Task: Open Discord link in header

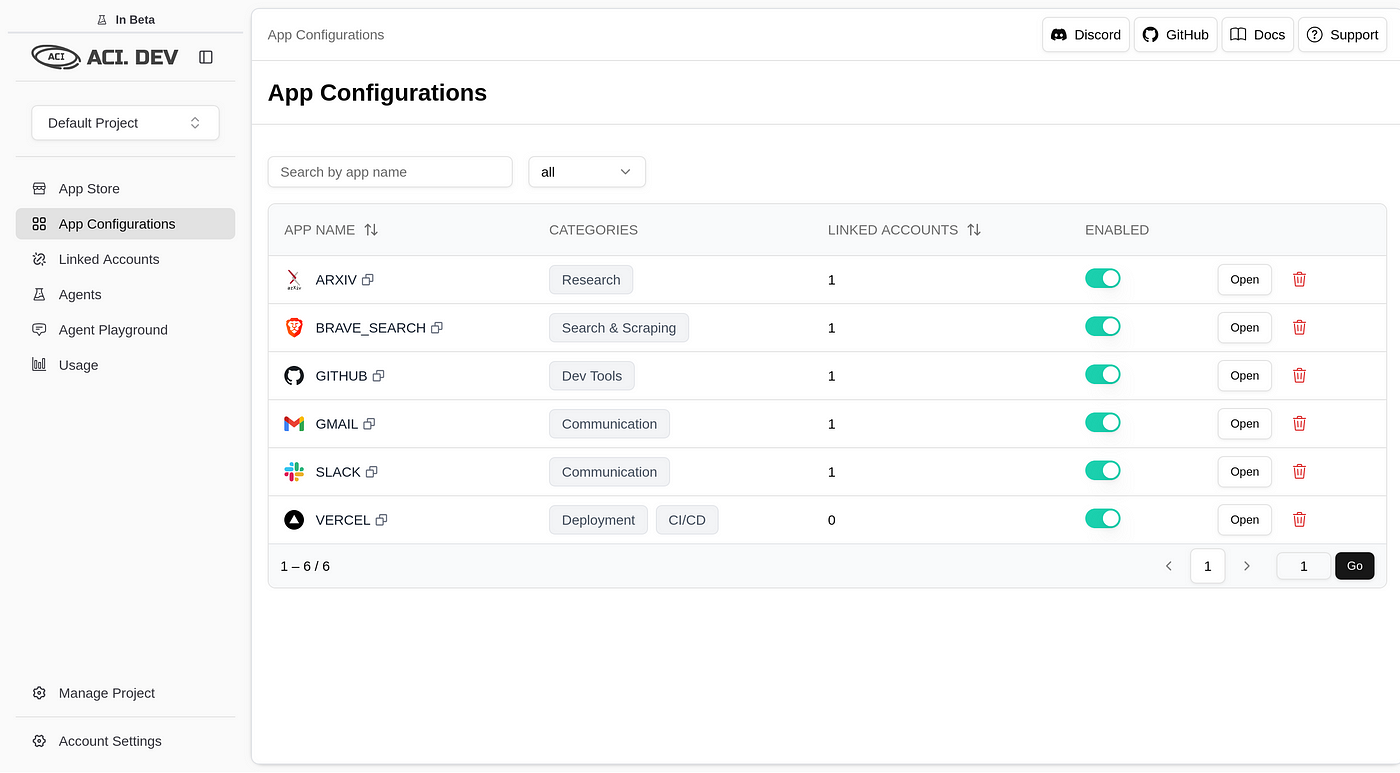Action: pyautogui.click(x=1086, y=35)
